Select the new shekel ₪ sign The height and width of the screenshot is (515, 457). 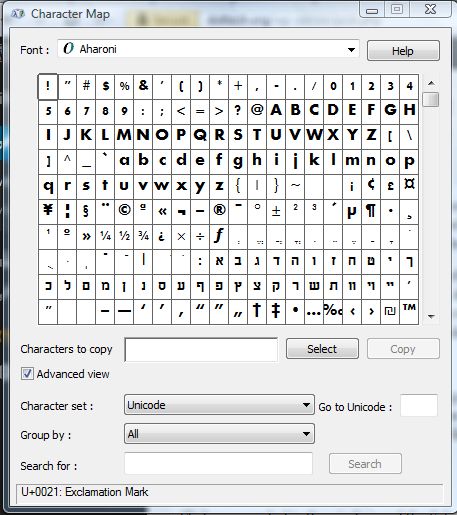pyautogui.click(x=390, y=311)
